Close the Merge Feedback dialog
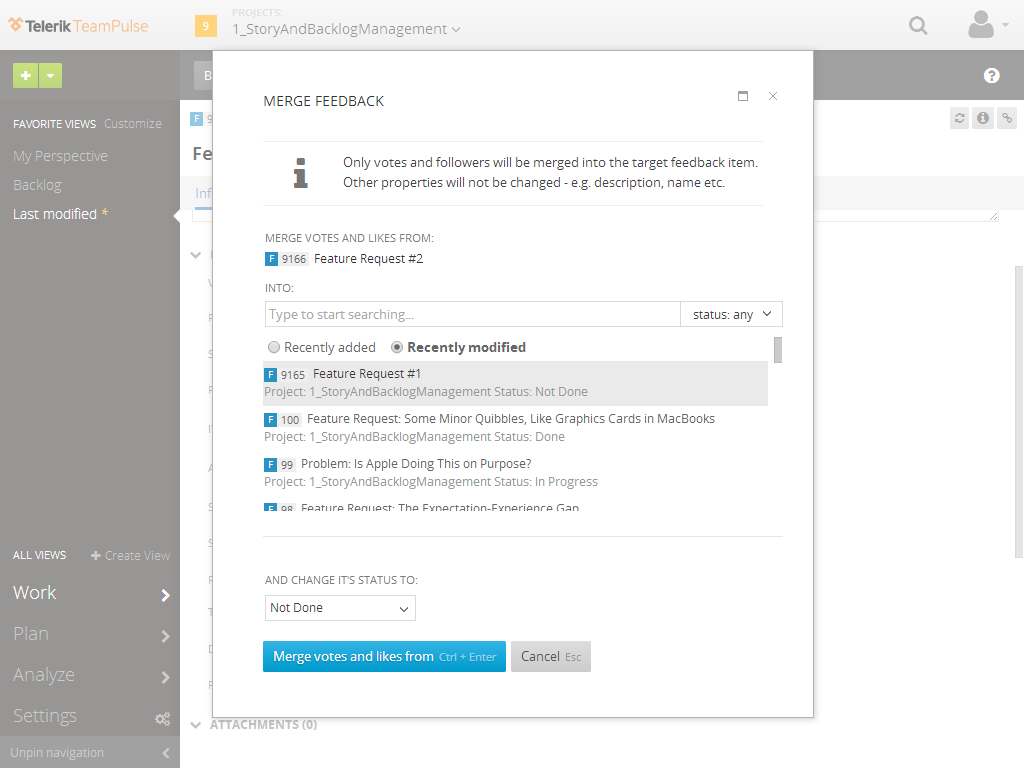This screenshot has width=1024, height=768. (773, 96)
